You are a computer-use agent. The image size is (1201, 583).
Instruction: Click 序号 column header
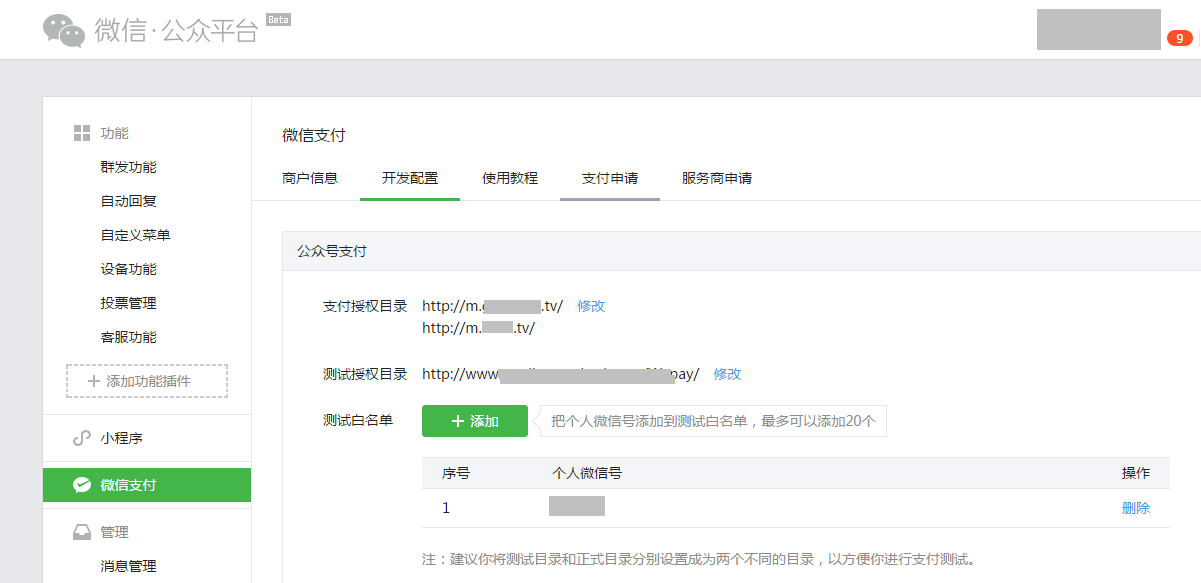(456, 473)
